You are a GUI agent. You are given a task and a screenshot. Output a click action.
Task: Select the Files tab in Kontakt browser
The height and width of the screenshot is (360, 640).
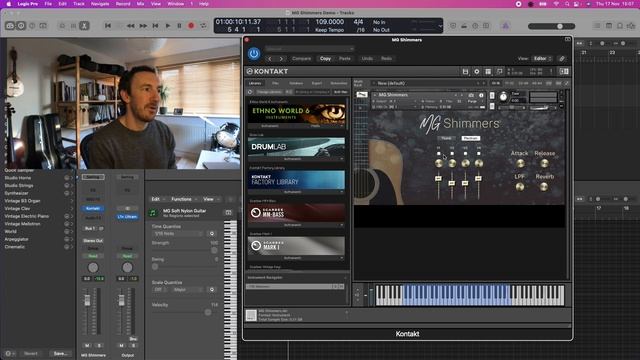[276, 83]
